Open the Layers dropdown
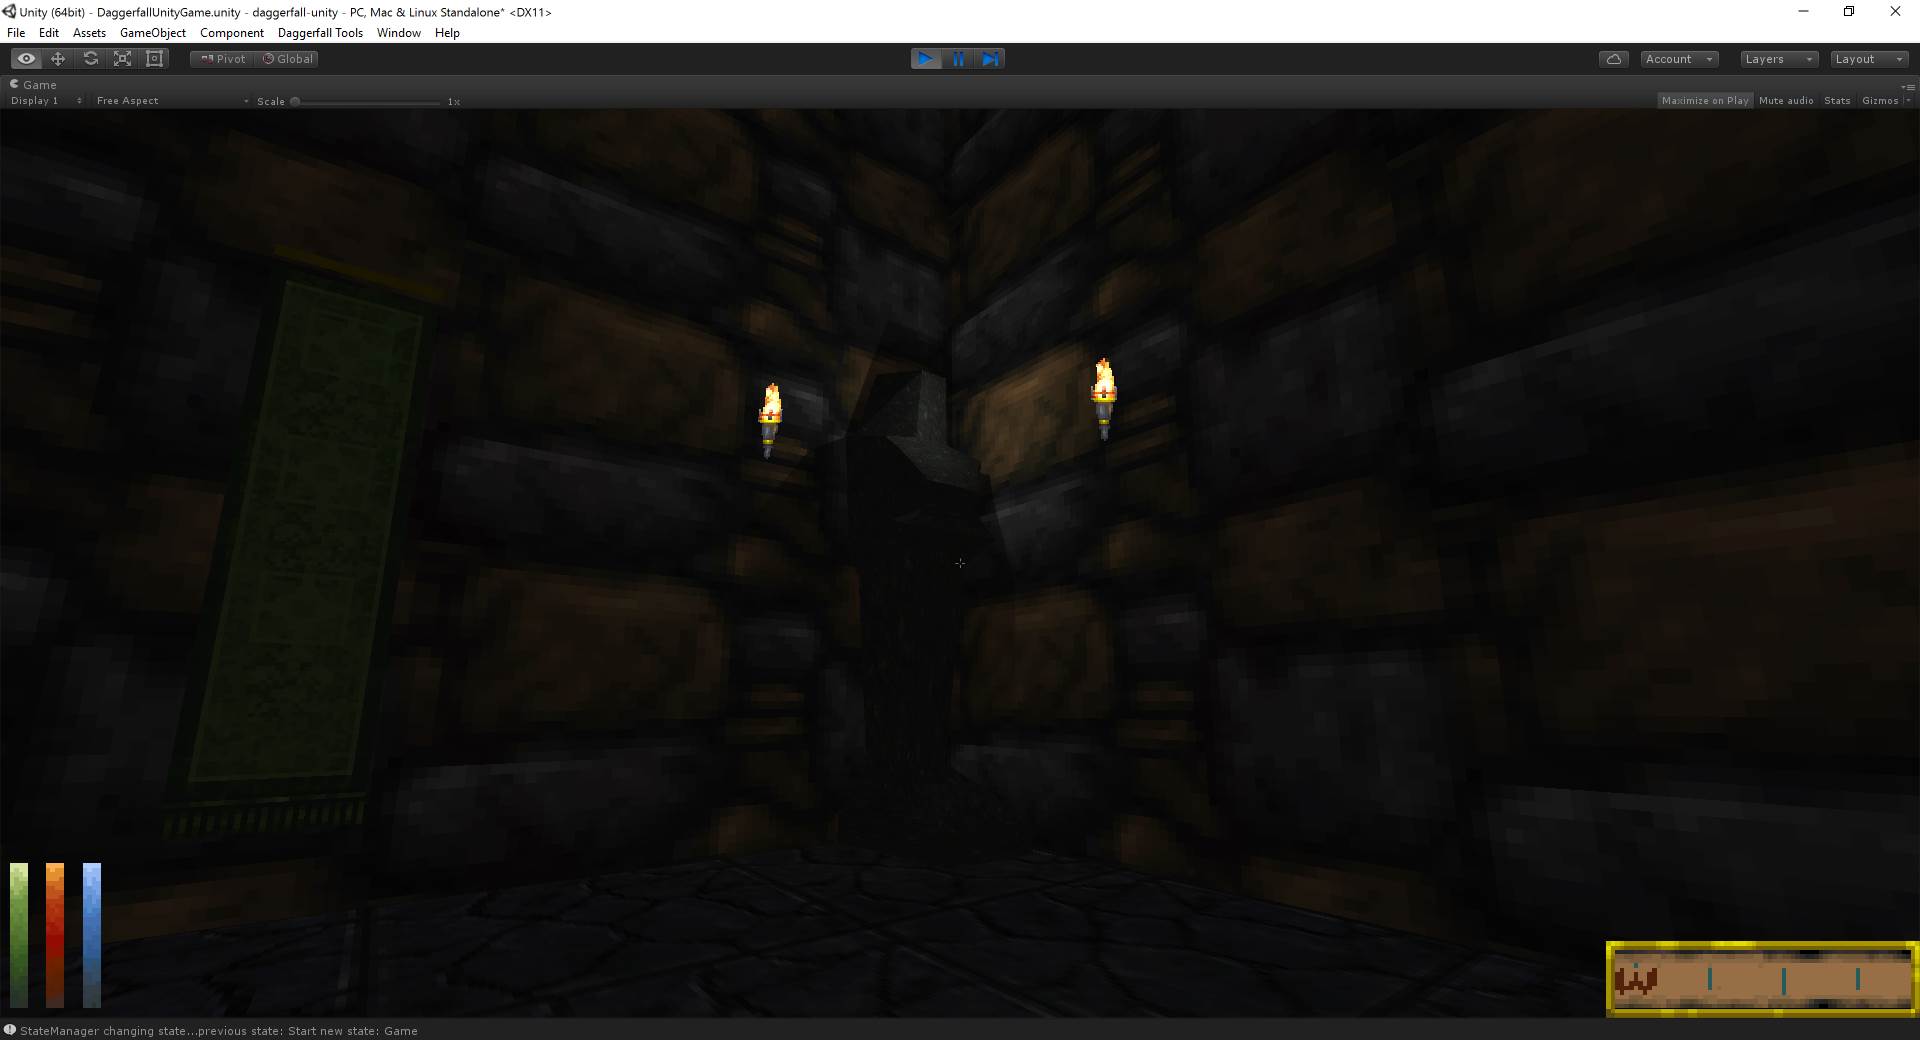This screenshot has width=1920, height=1040. [1779, 59]
